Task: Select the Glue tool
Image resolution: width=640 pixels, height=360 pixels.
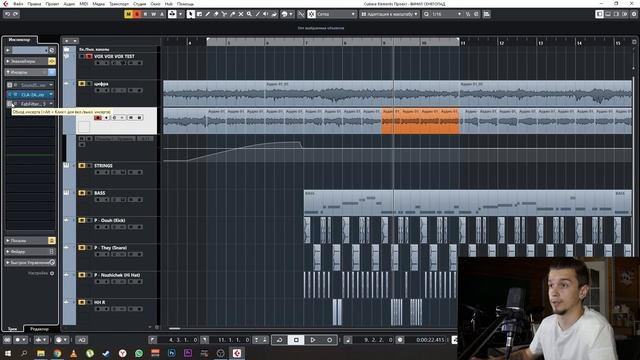Action: pos(233,14)
